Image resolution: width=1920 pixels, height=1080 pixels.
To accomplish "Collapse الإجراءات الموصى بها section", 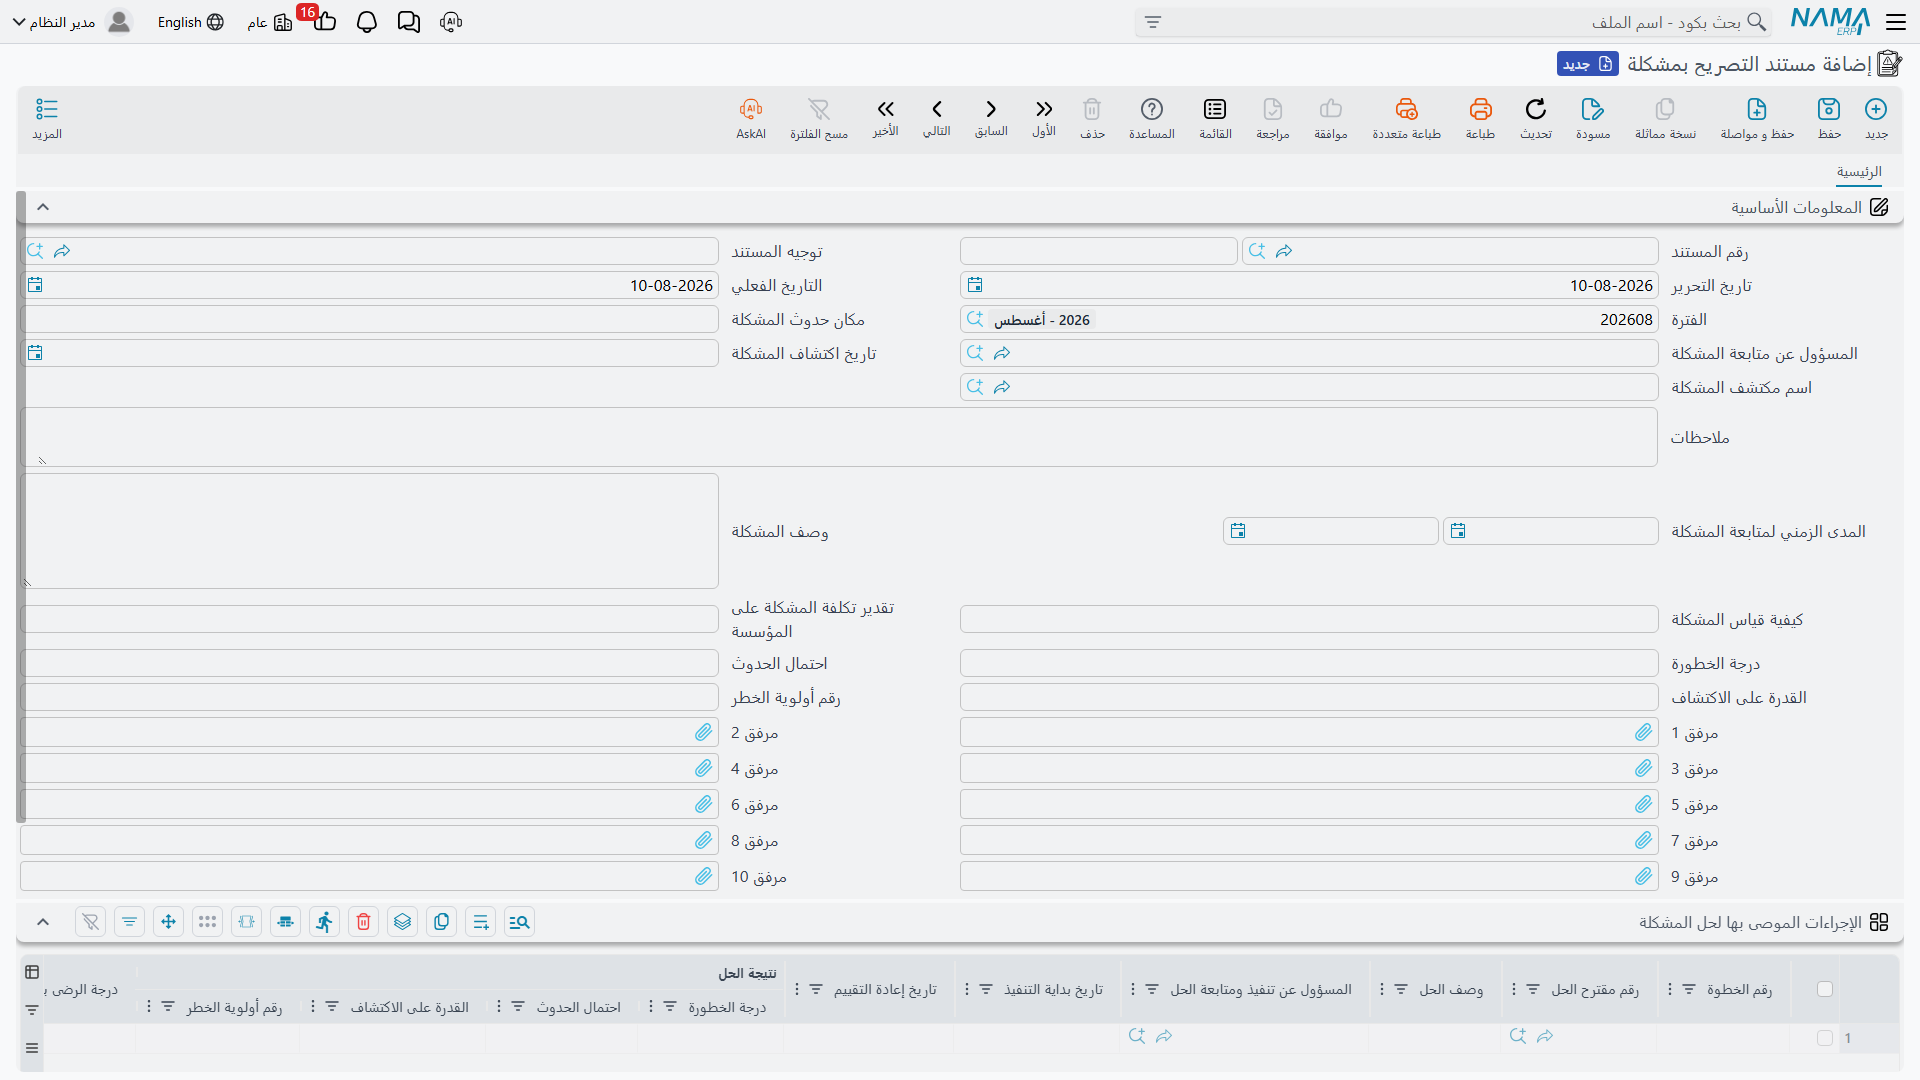I will point(43,922).
